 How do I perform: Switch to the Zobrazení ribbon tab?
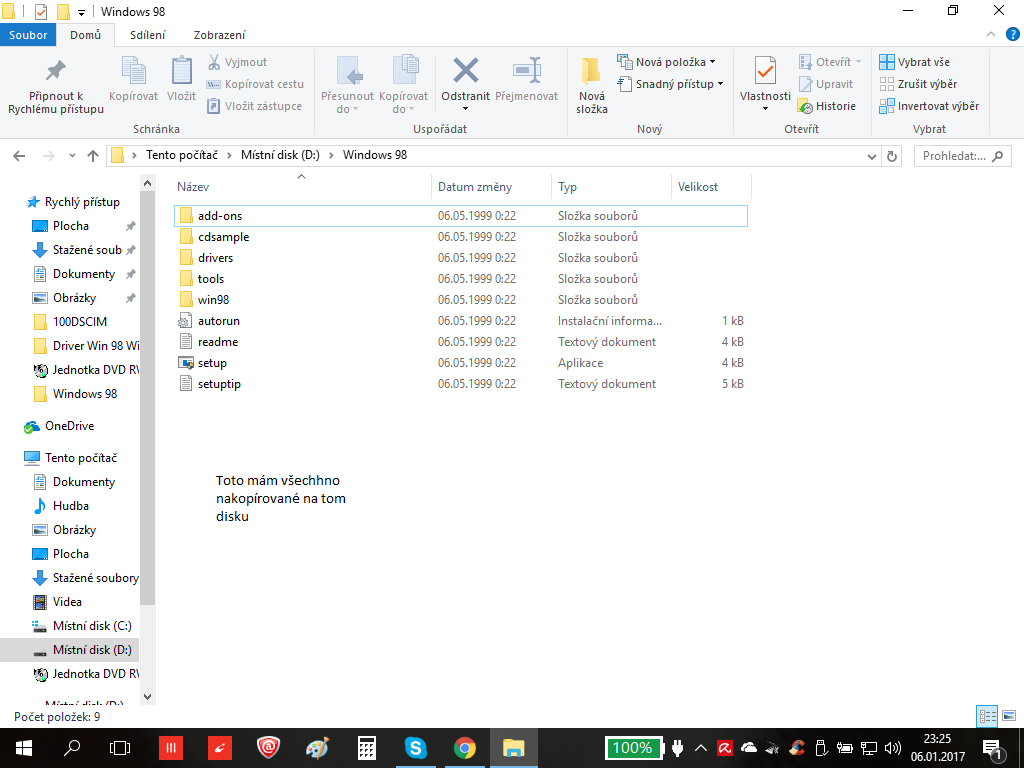point(219,35)
